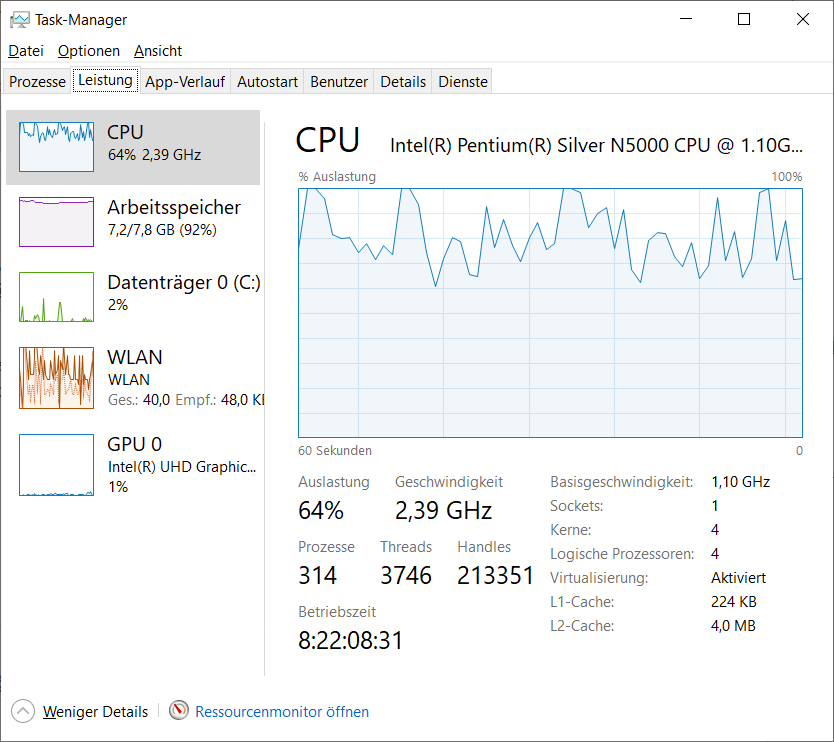
Task: Click the Handles count 213351
Action: pos(495,576)
